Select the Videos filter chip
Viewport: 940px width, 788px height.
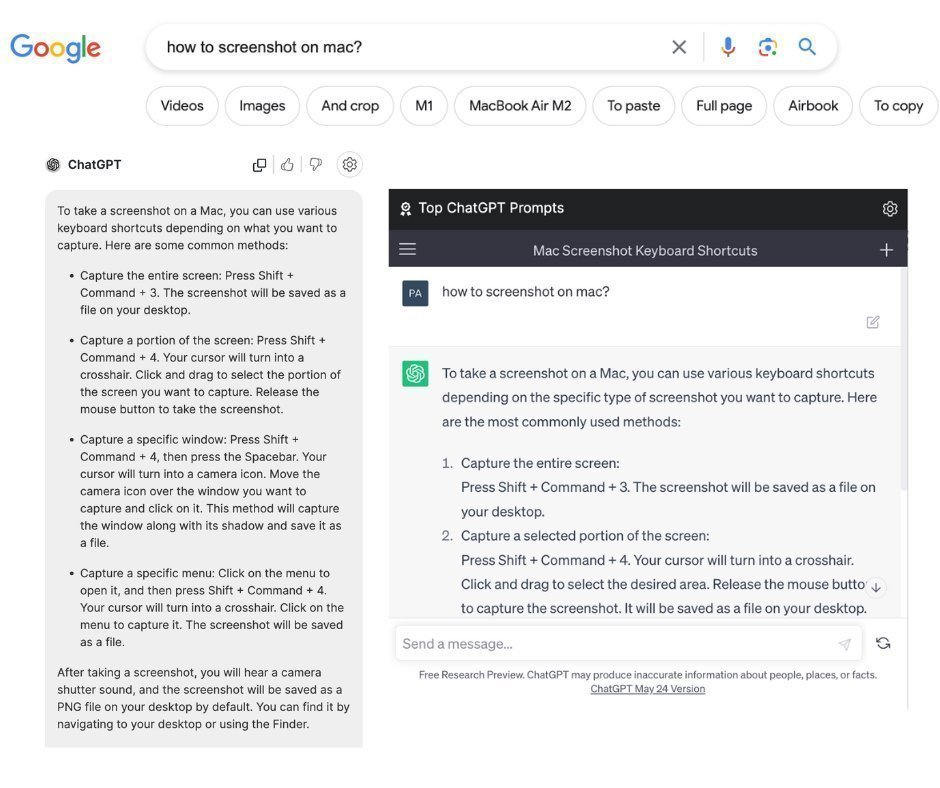(182, 106)
